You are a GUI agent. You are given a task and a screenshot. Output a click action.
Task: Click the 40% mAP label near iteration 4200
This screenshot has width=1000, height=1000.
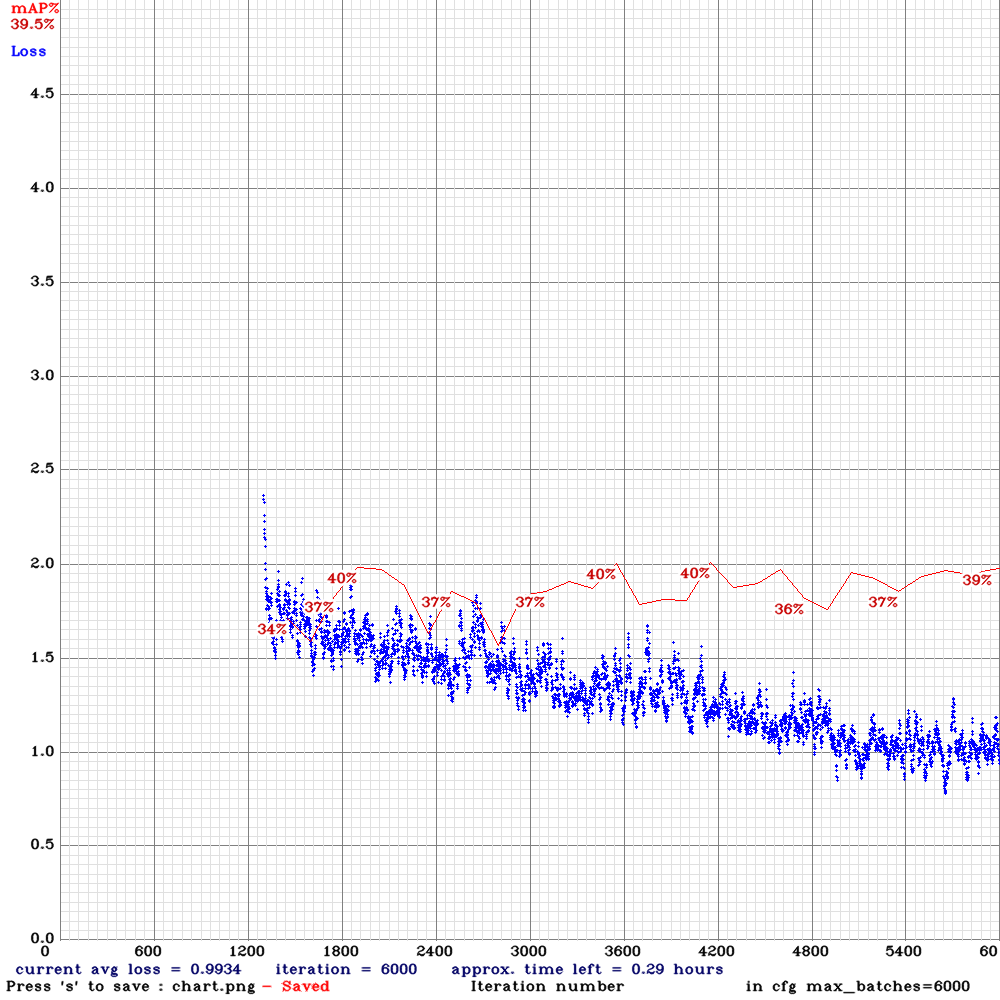695,573
